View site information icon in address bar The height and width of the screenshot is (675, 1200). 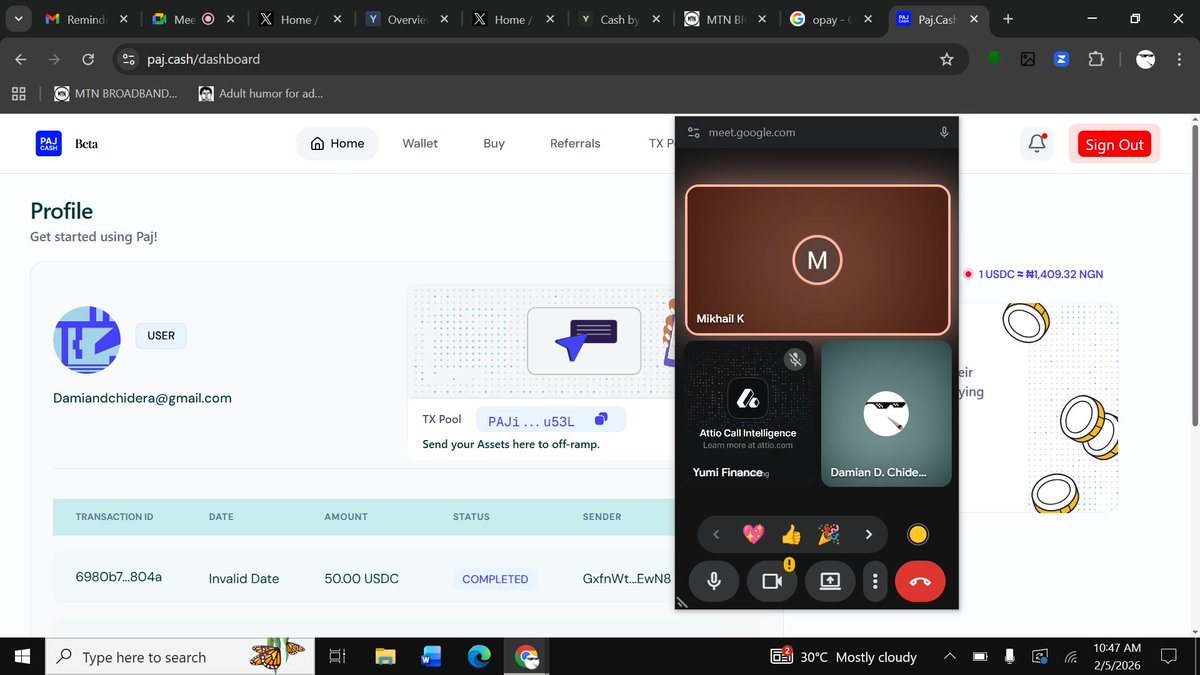pyautogui.click(x=128, y=60)
